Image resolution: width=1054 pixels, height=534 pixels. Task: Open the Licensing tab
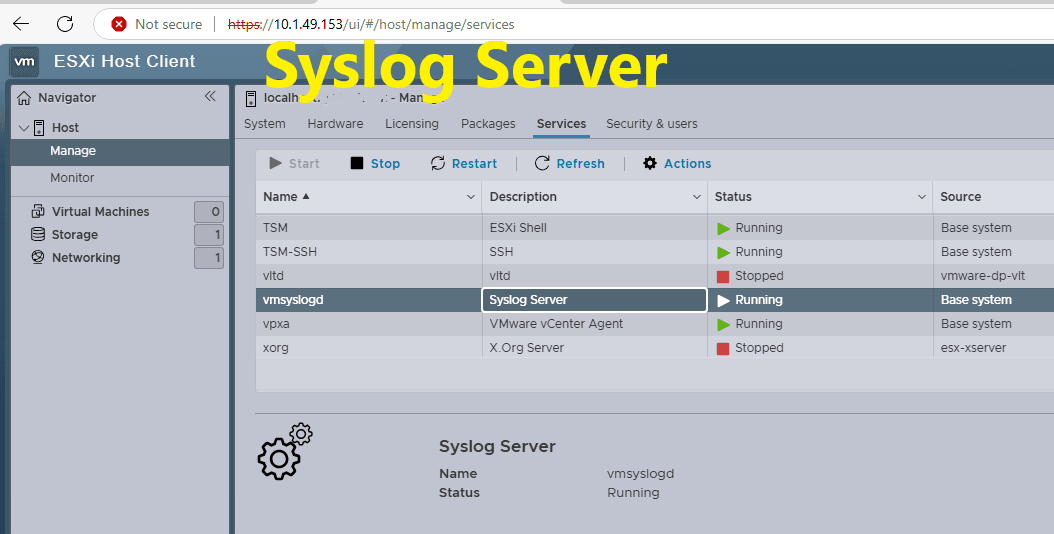point(412,124)
